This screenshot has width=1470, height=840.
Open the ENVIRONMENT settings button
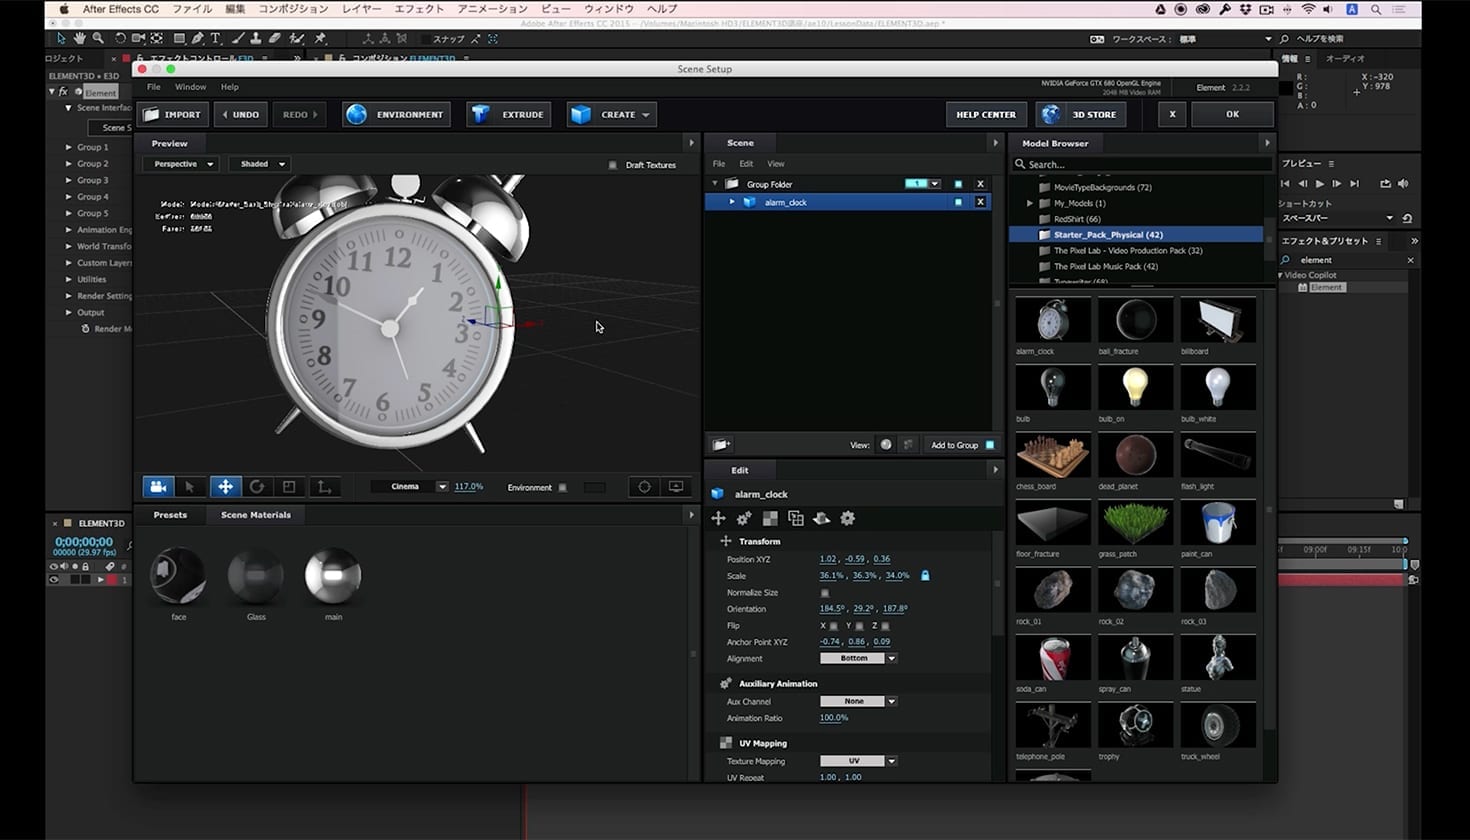(x=396, y=115)
